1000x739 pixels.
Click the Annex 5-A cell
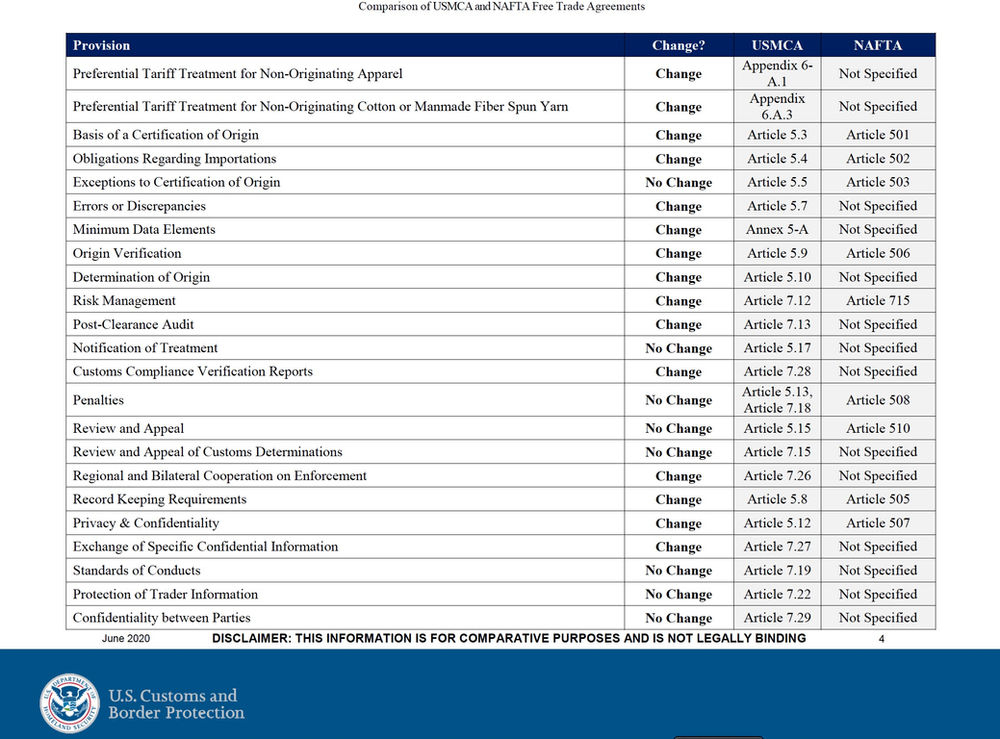tap(777, 229)
